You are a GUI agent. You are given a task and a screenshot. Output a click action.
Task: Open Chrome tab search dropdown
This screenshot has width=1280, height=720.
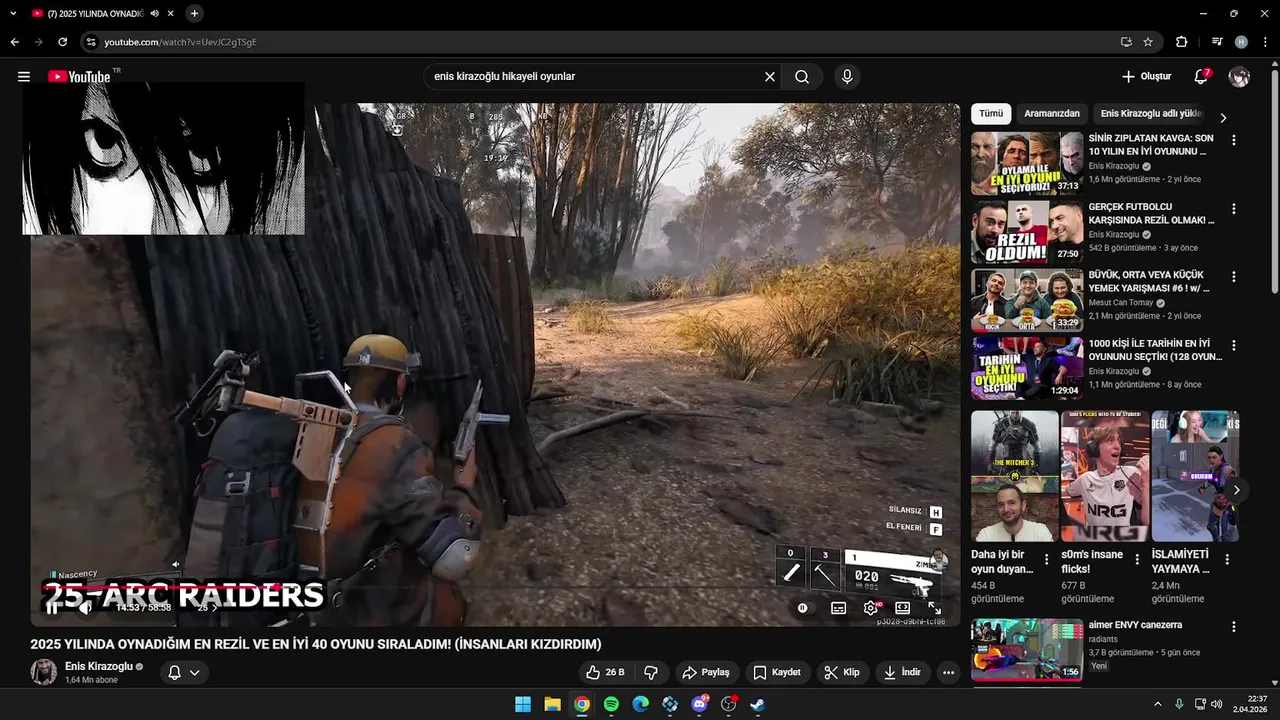(13, 14)
